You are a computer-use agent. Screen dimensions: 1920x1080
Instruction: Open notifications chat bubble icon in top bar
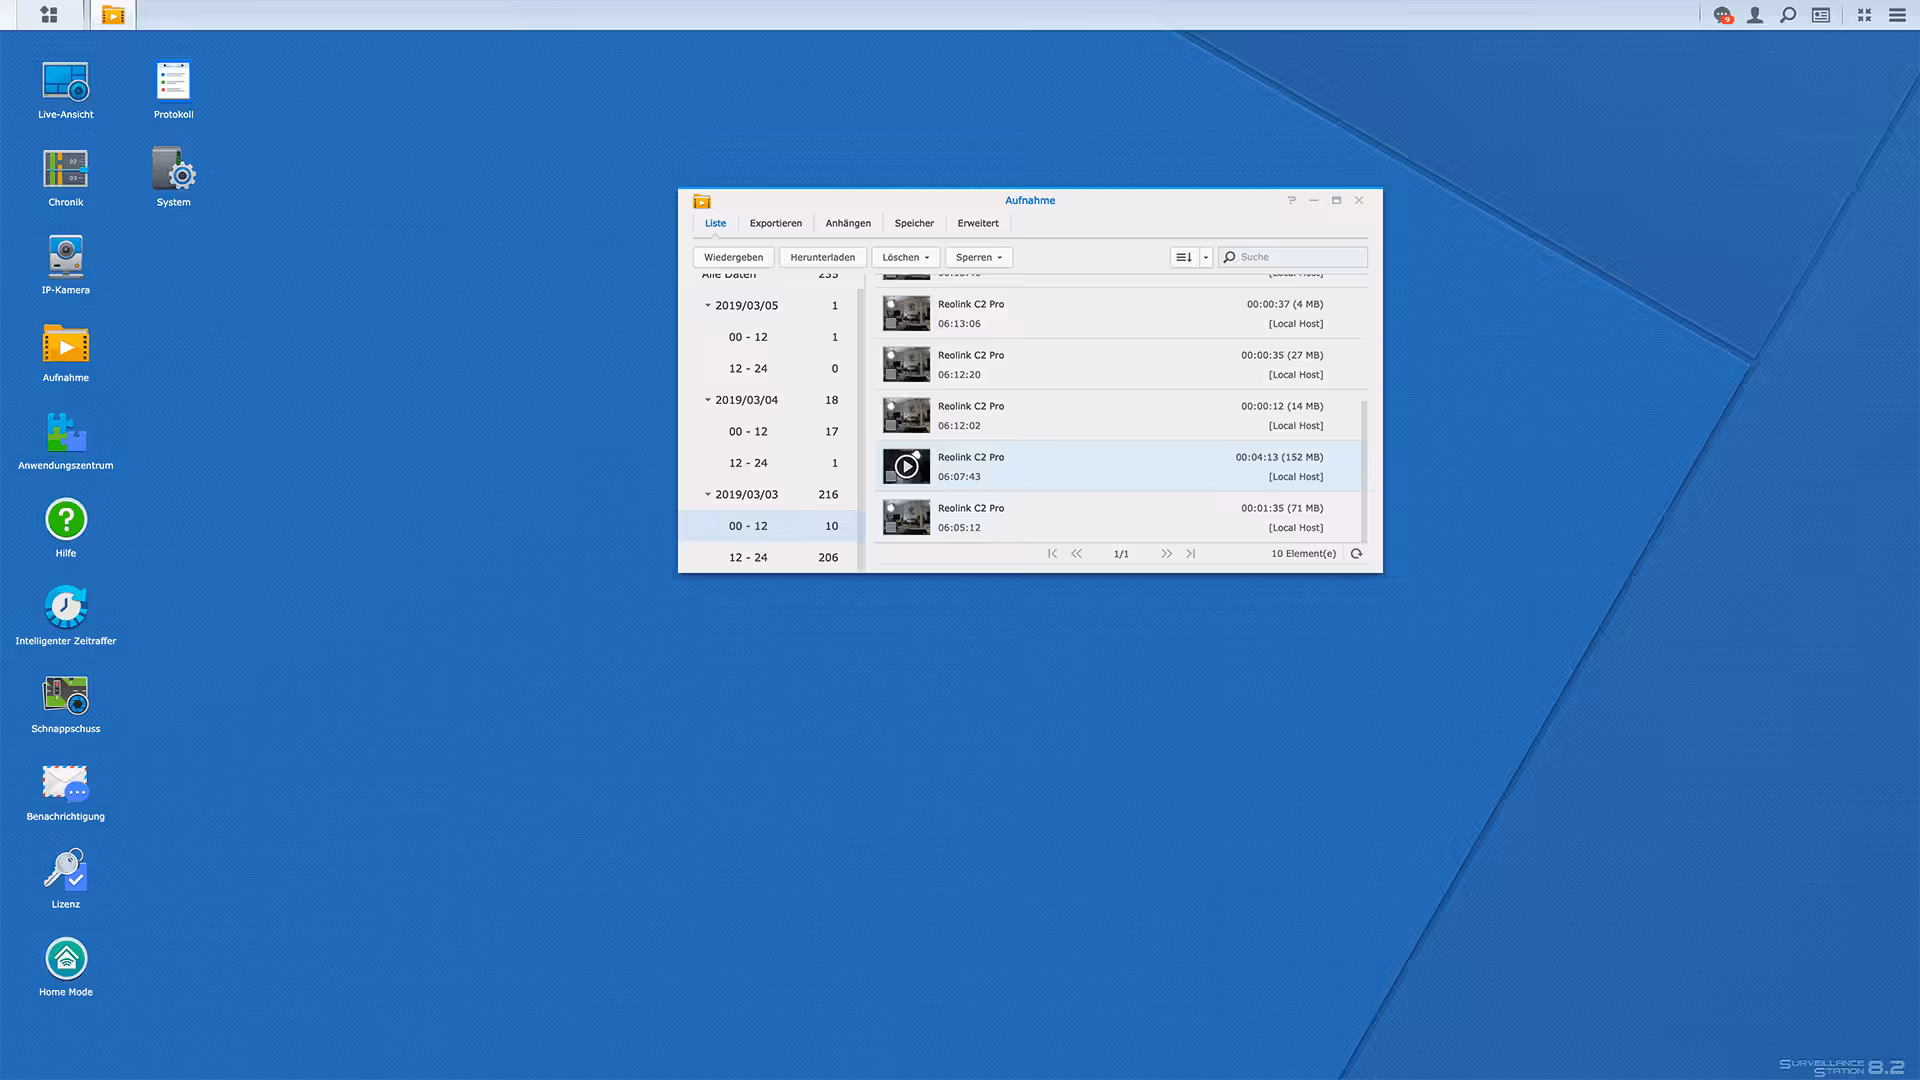coord(1722,15)
